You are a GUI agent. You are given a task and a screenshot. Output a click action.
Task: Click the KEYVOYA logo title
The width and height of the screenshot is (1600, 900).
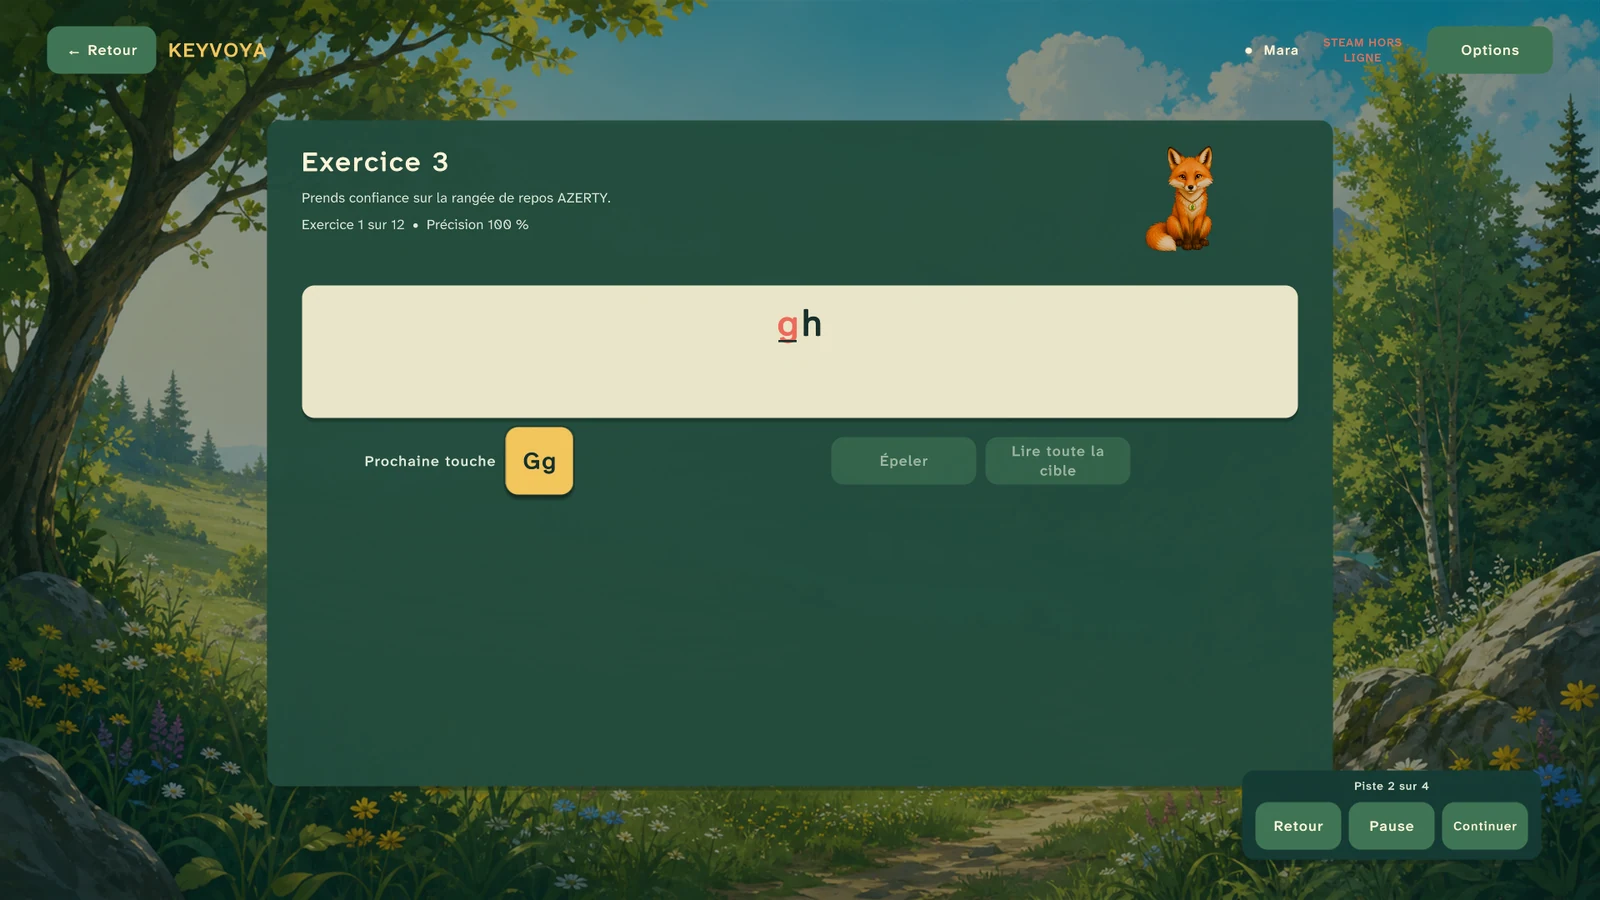click(x=217, y=50)
